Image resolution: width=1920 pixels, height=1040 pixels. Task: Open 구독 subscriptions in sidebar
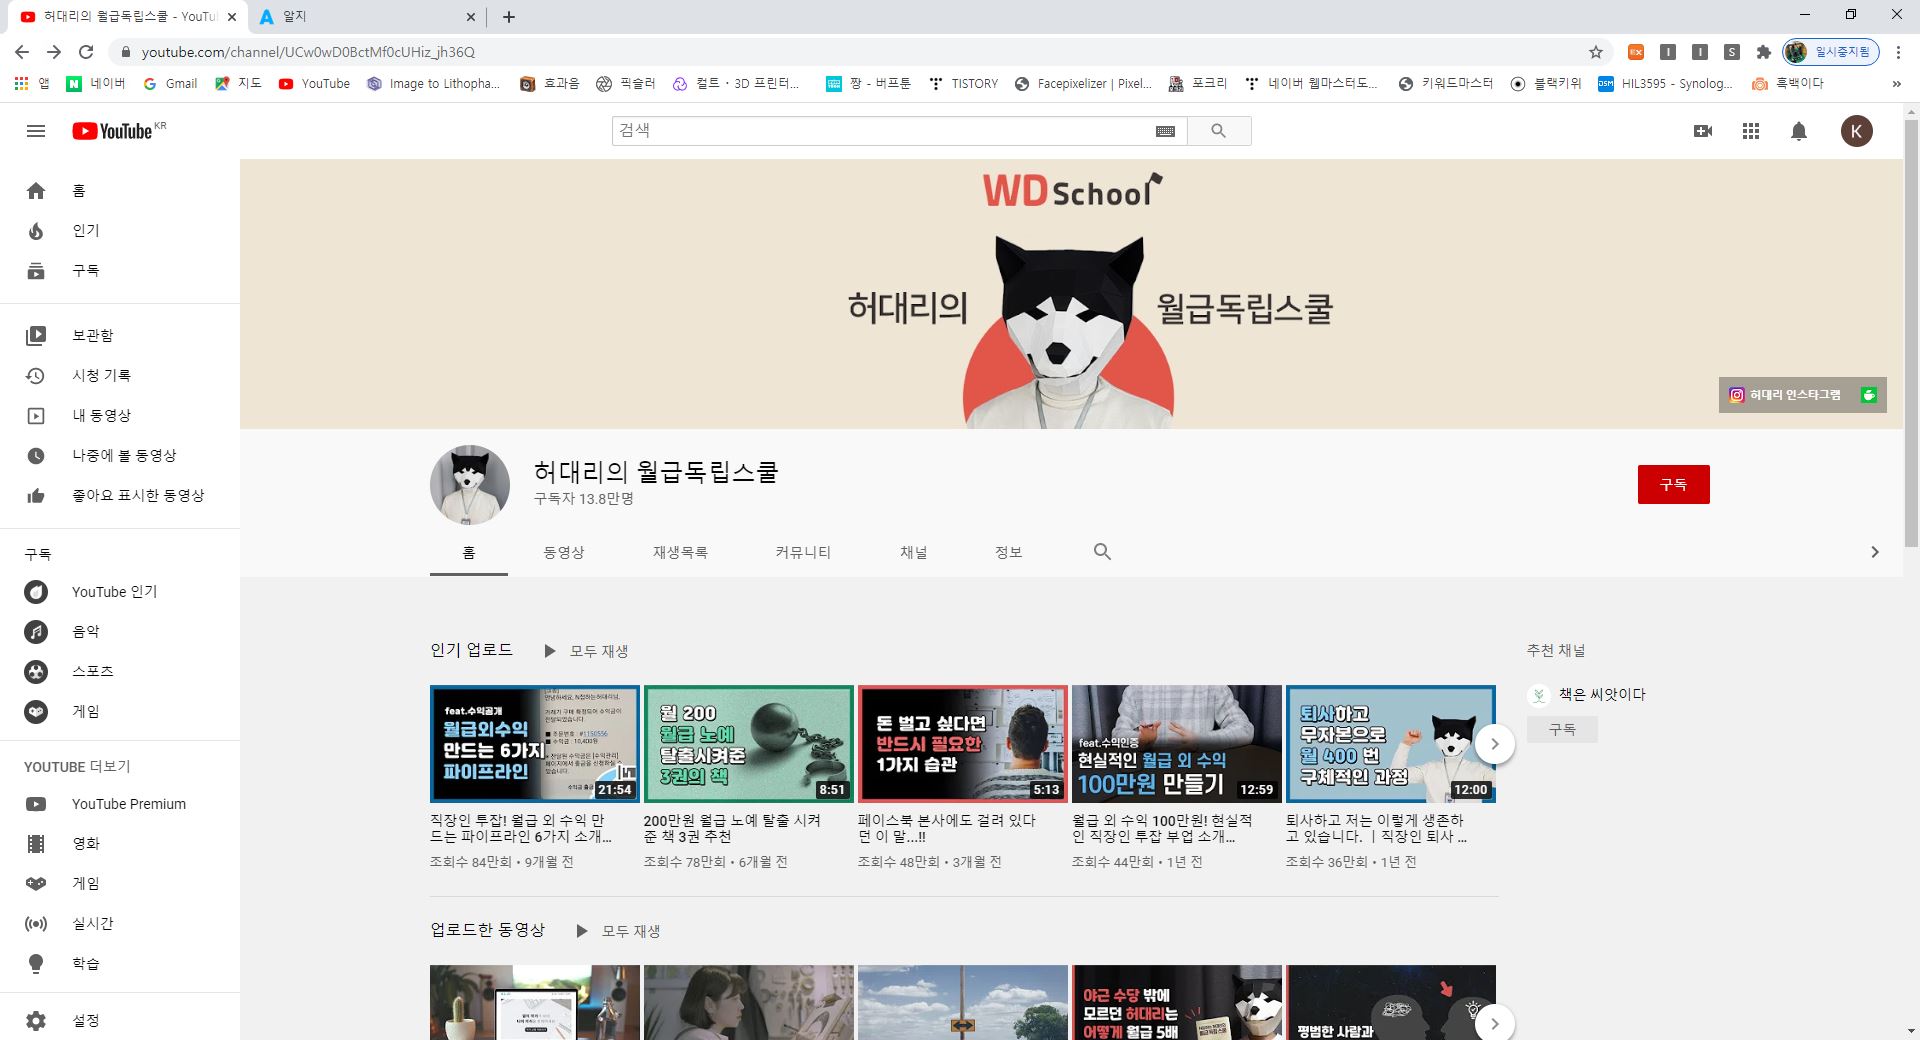pyautogui.click(x=120, y=271)
